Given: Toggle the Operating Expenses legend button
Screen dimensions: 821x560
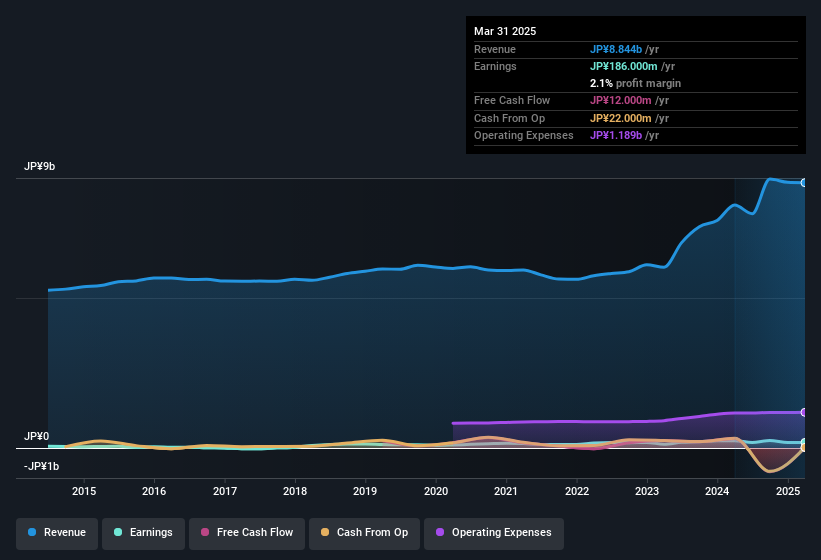Looking at the screenshot, I should coord(494,533).
